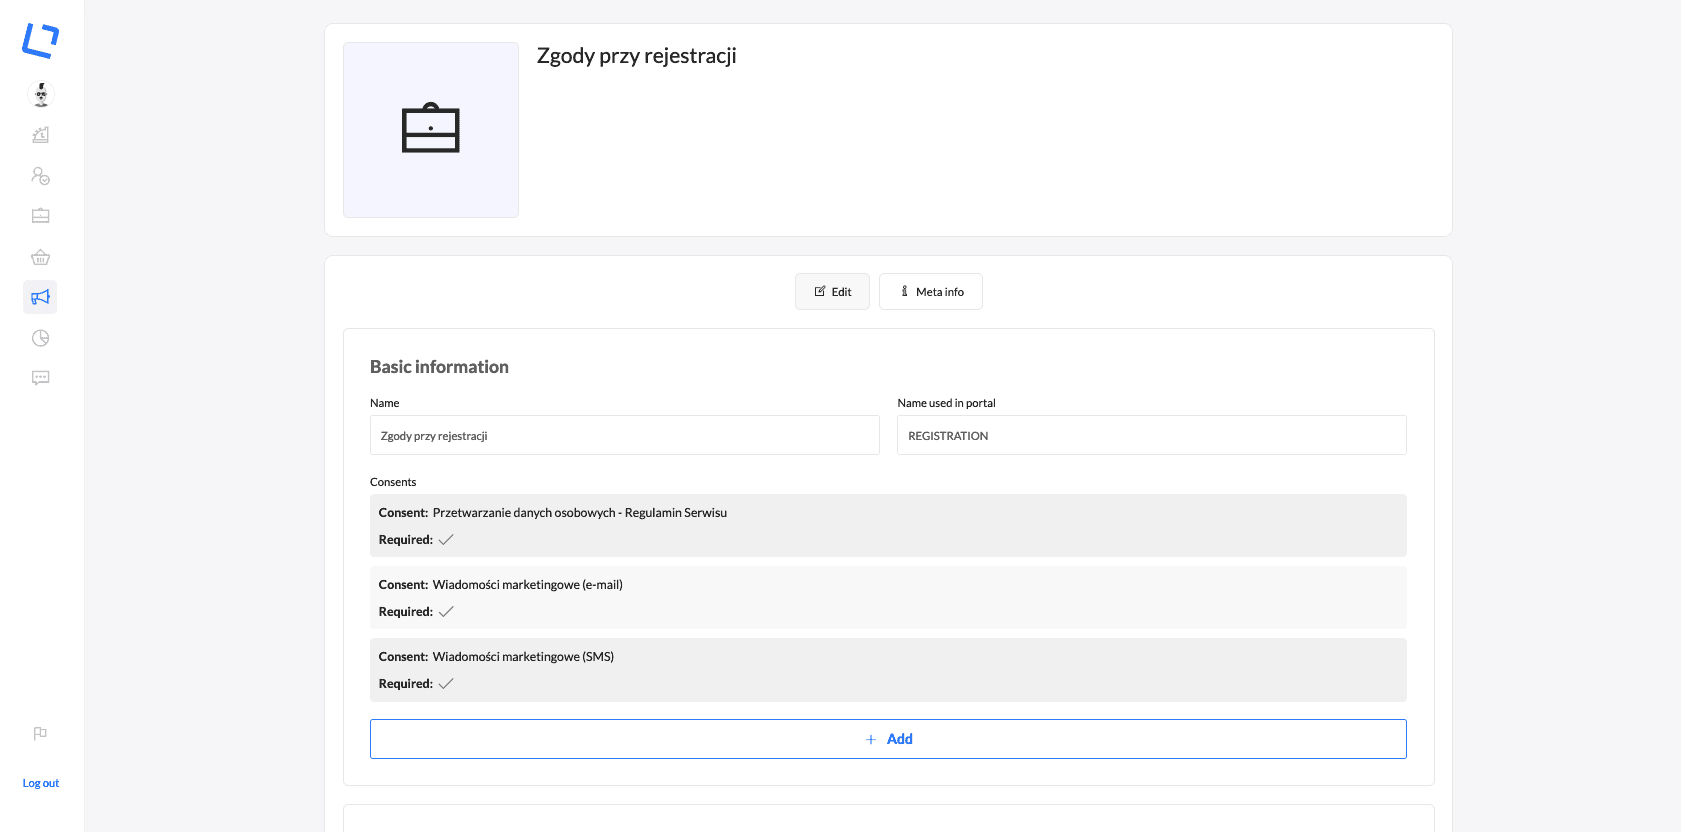Click the flag icon in sidebar
The width and height of the screenshot is (1681, 832).
click(x=40, y=733)
